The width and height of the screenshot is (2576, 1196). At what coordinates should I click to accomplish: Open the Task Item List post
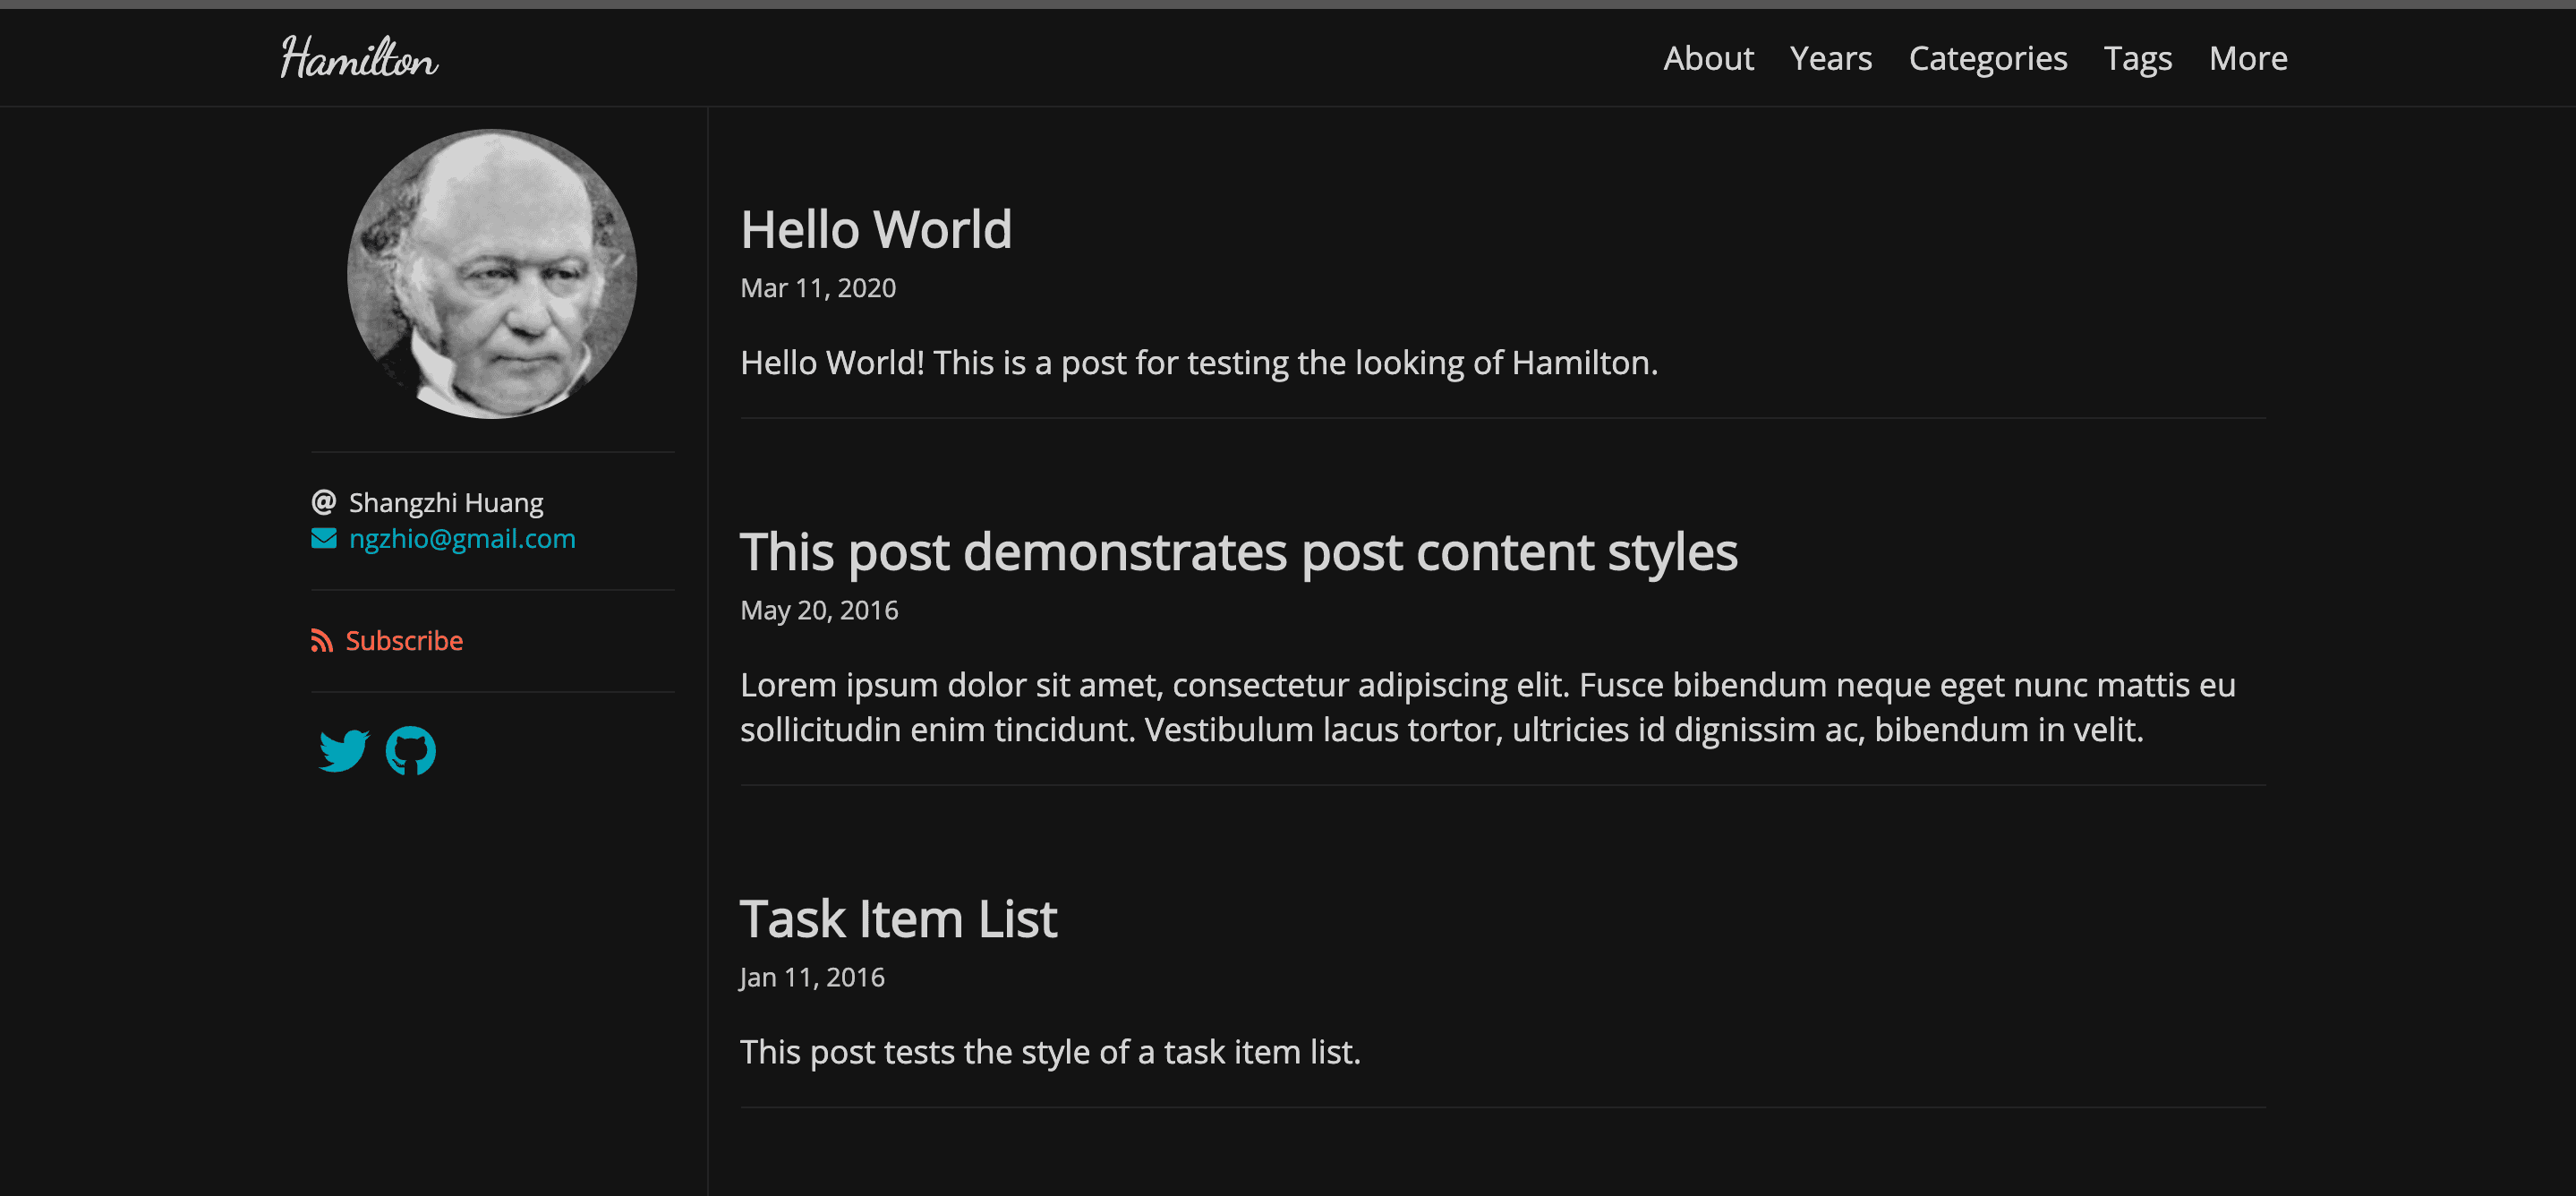(898, 919)
